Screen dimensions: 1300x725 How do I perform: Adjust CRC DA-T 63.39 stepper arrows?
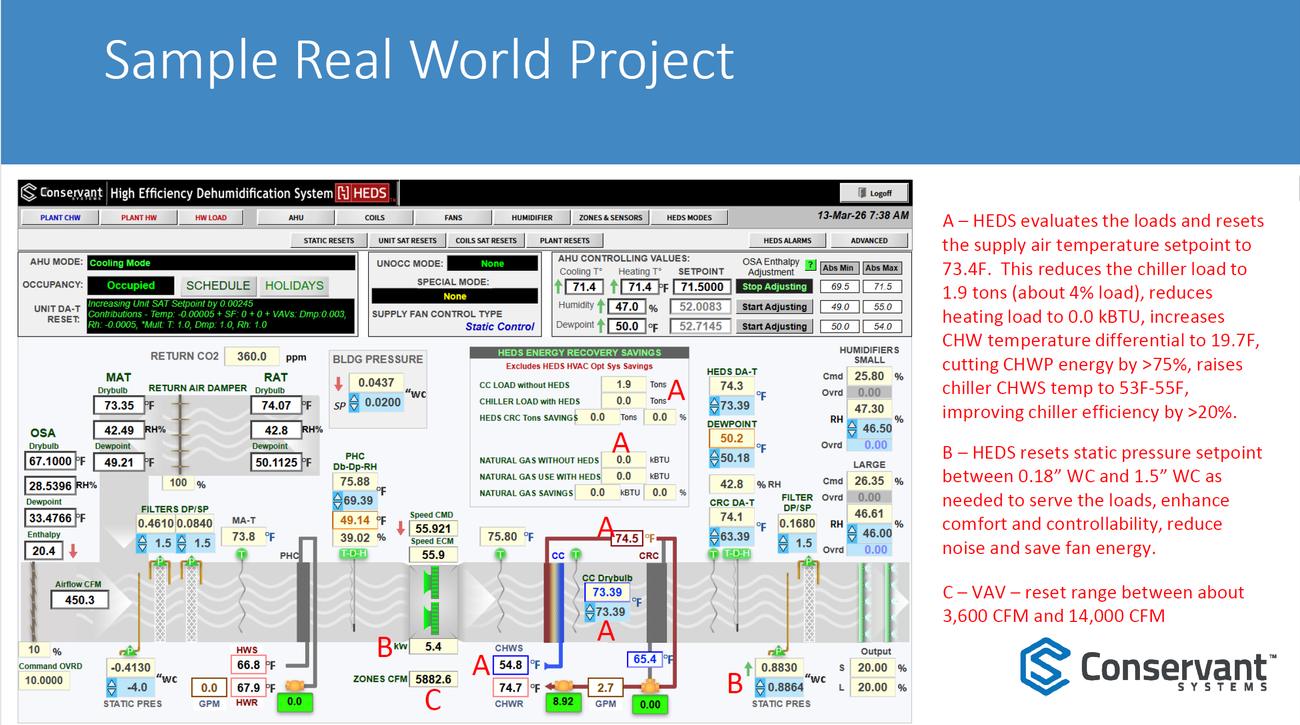(x=714, y=537)
